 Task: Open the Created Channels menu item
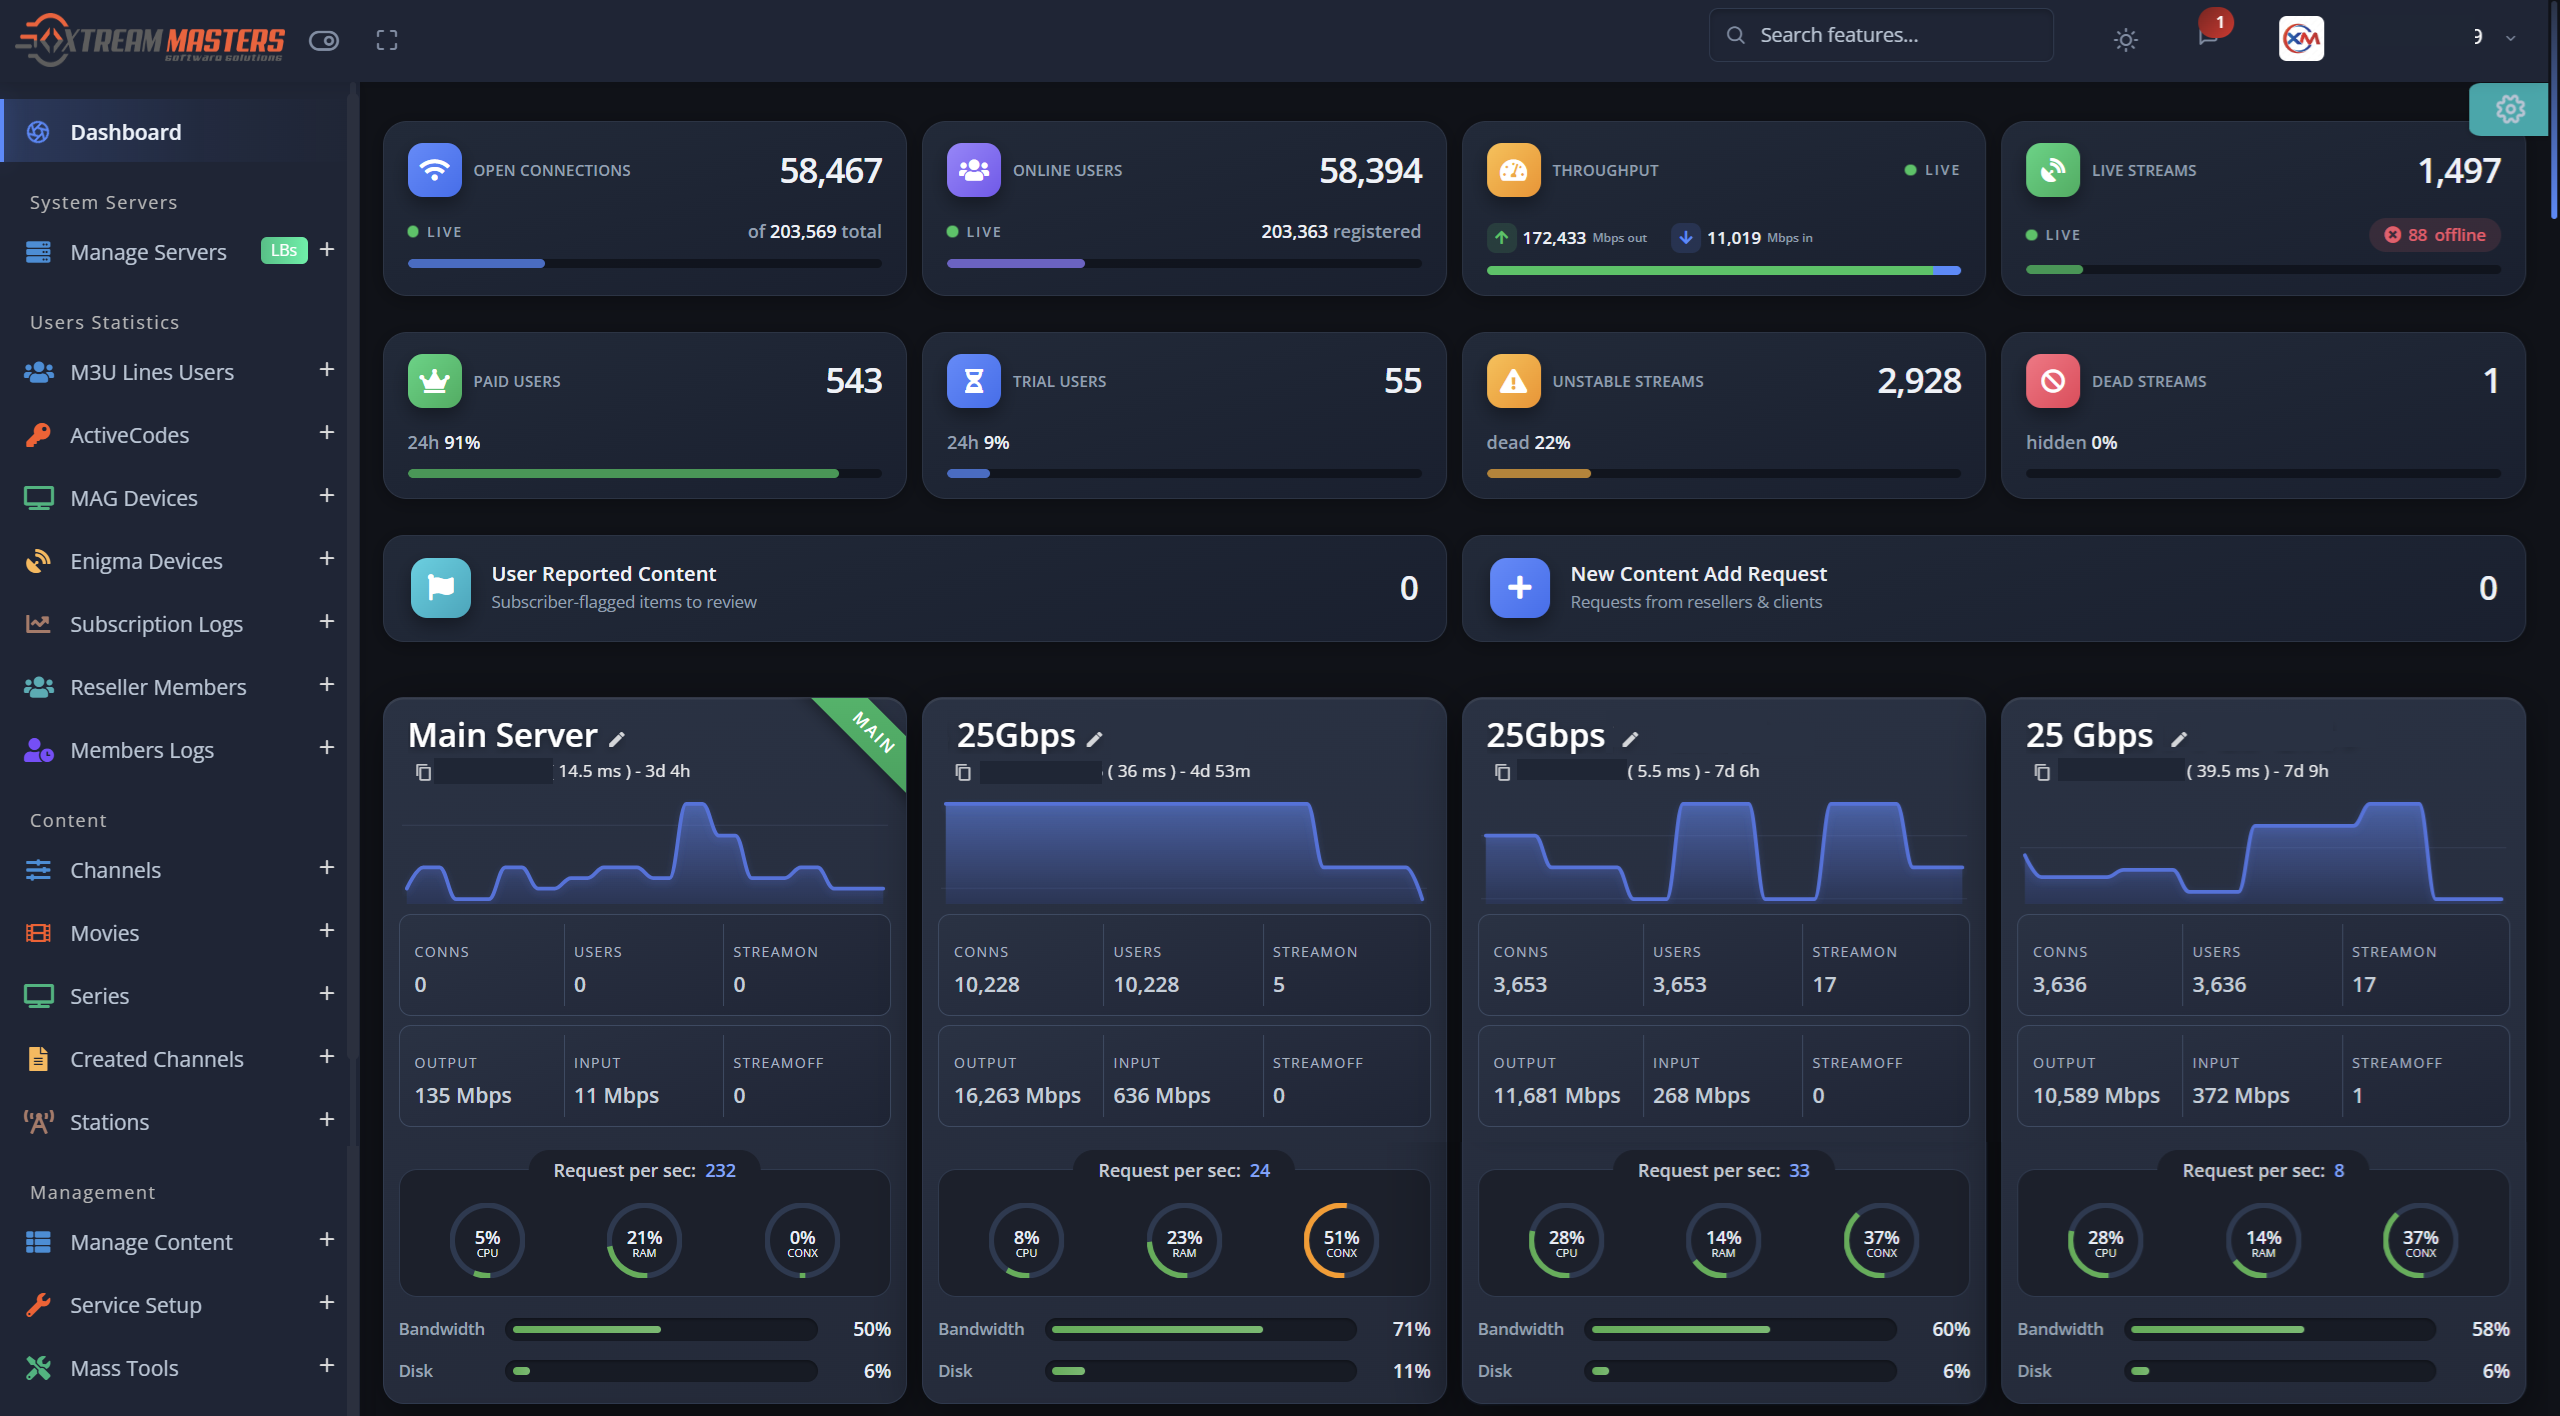[x=174, y=1059]
